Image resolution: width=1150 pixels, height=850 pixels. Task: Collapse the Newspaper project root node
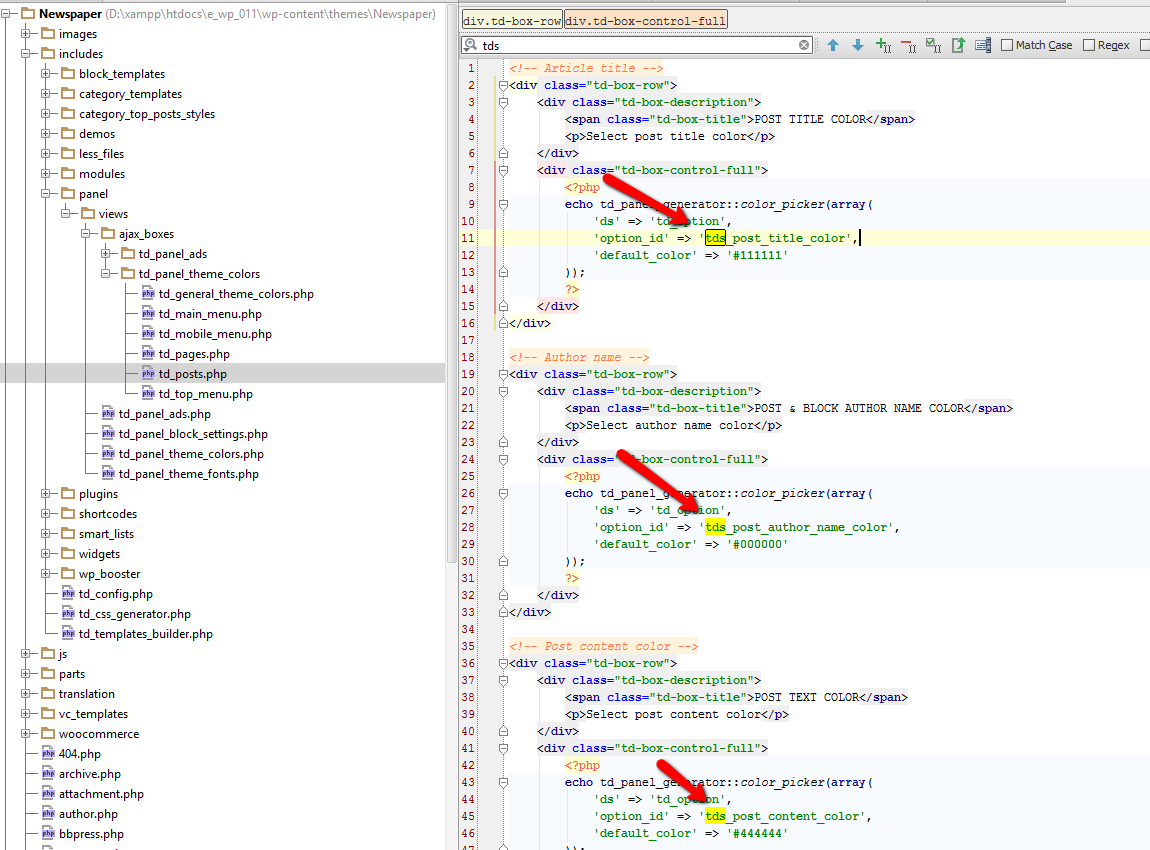(x=6, y=14)
